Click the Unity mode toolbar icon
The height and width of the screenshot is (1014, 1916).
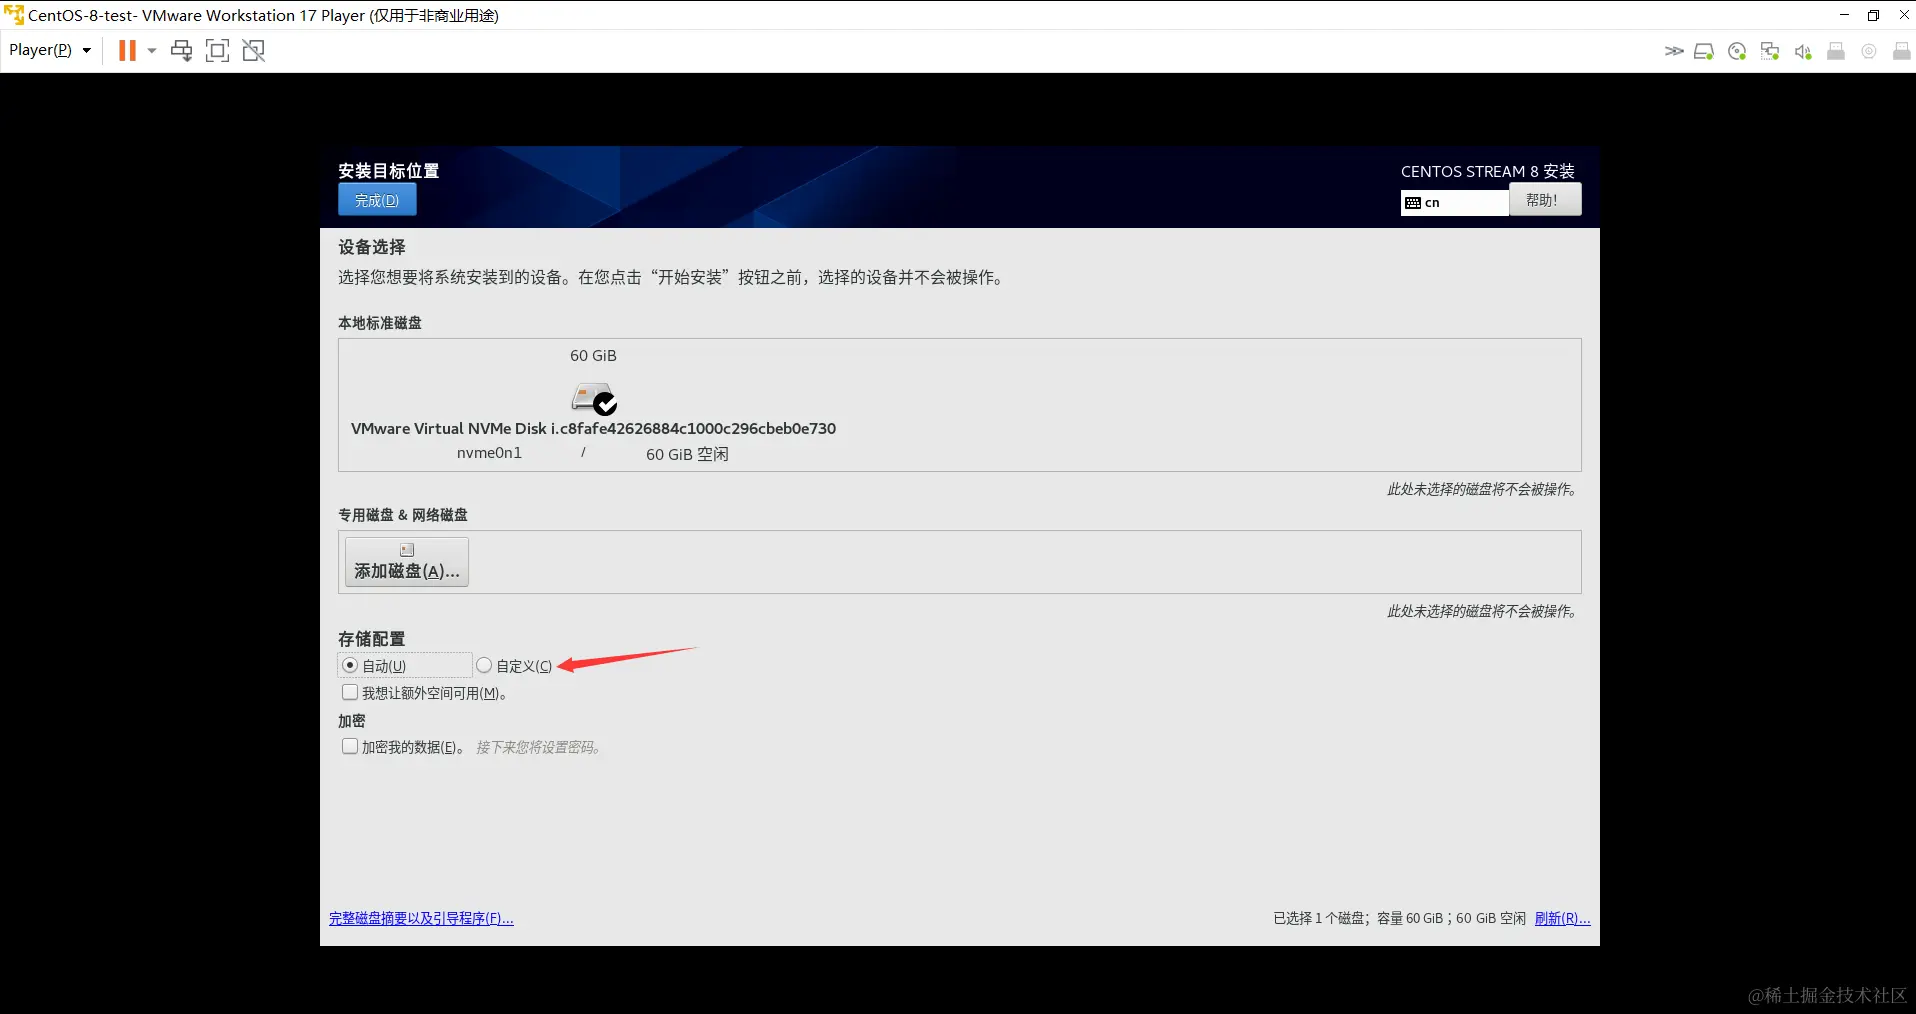tap(254, 50)
